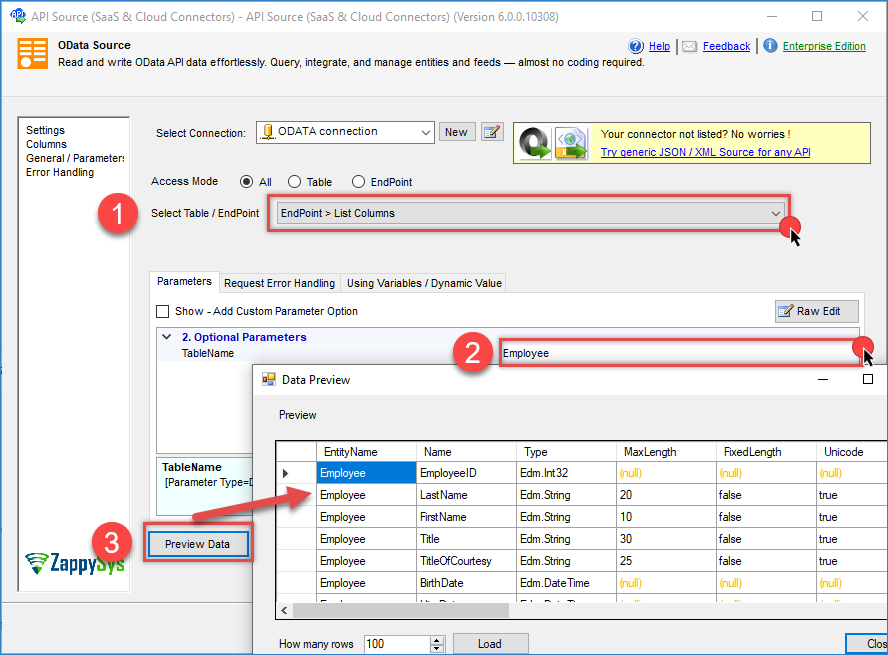Open Using Variables / Dynamic Value tab
Screen dimensions: 888x655
pos(424,283)
